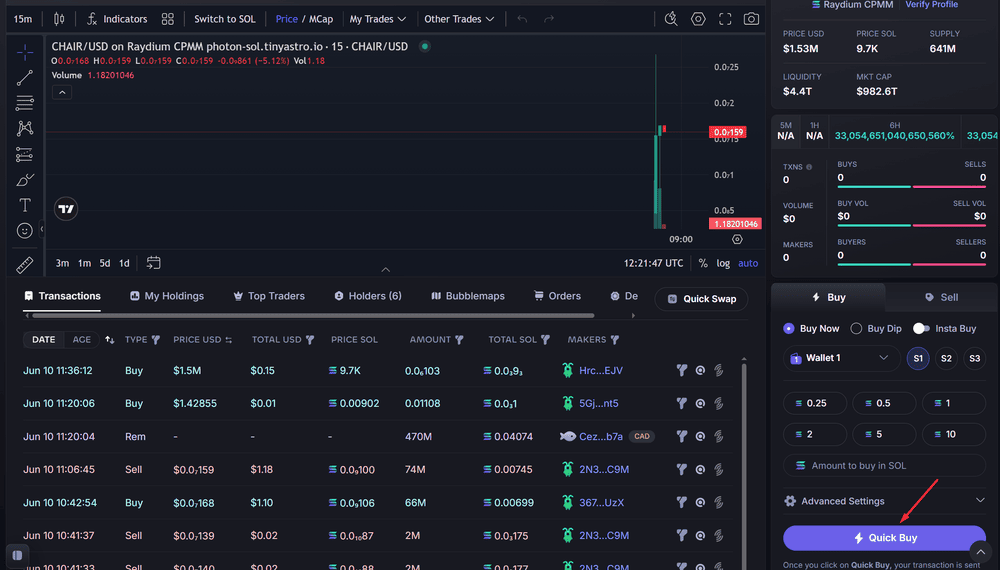Viewport: 1000px width, 570px height.
Task: Open the Wallet 1 selector
Action: (x=841, y=358)
